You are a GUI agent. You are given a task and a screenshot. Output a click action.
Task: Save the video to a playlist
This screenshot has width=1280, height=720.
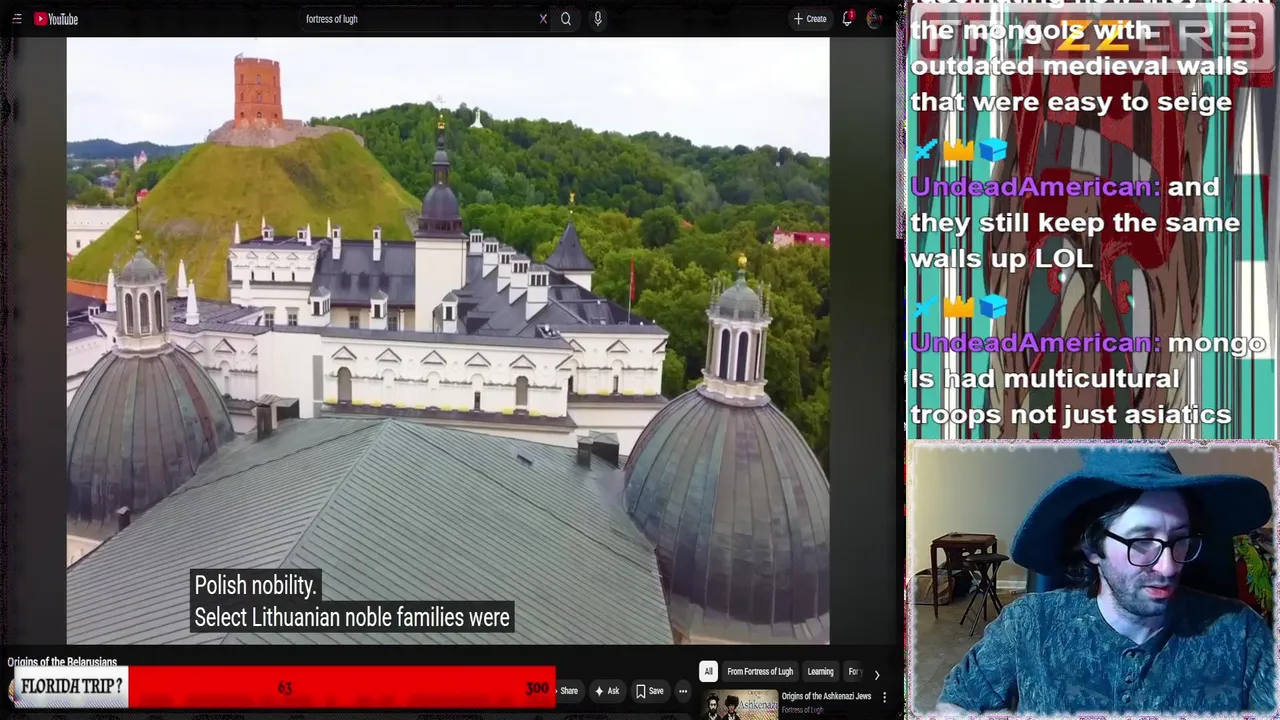coord(650,691)
